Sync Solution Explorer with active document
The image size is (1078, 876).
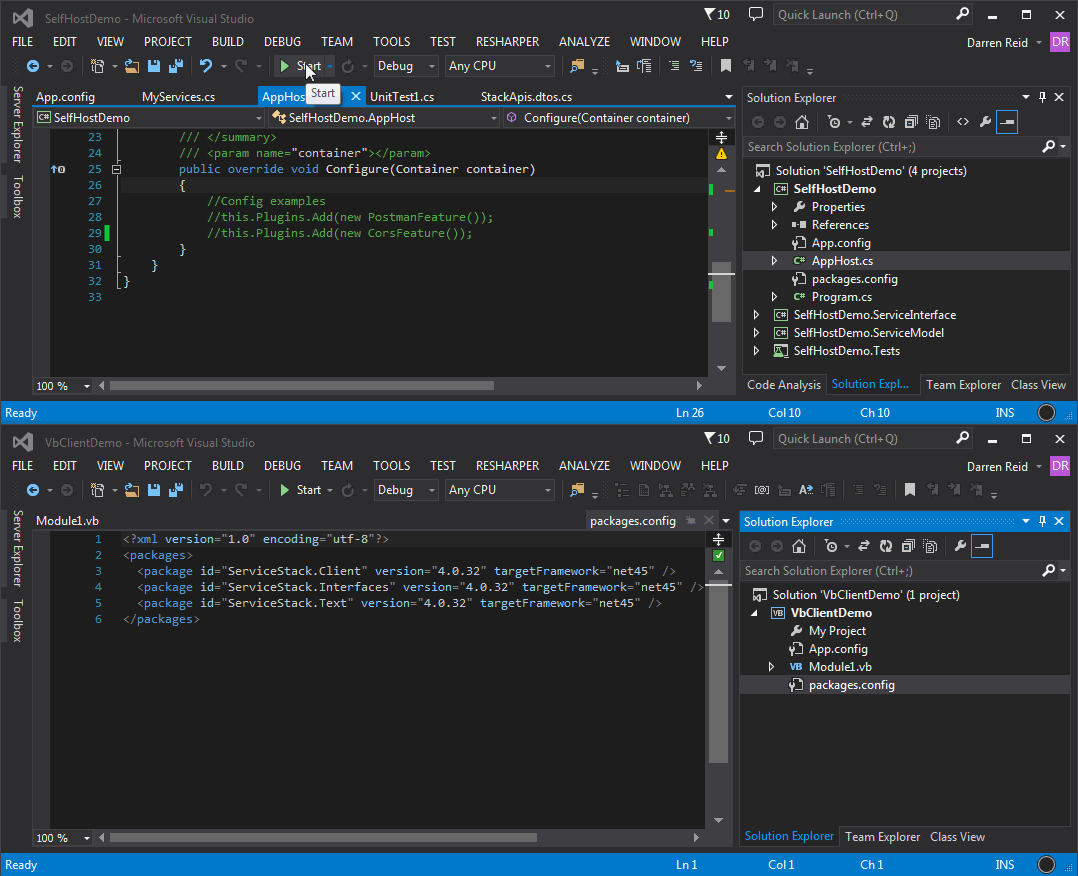(x=868, y=122)
